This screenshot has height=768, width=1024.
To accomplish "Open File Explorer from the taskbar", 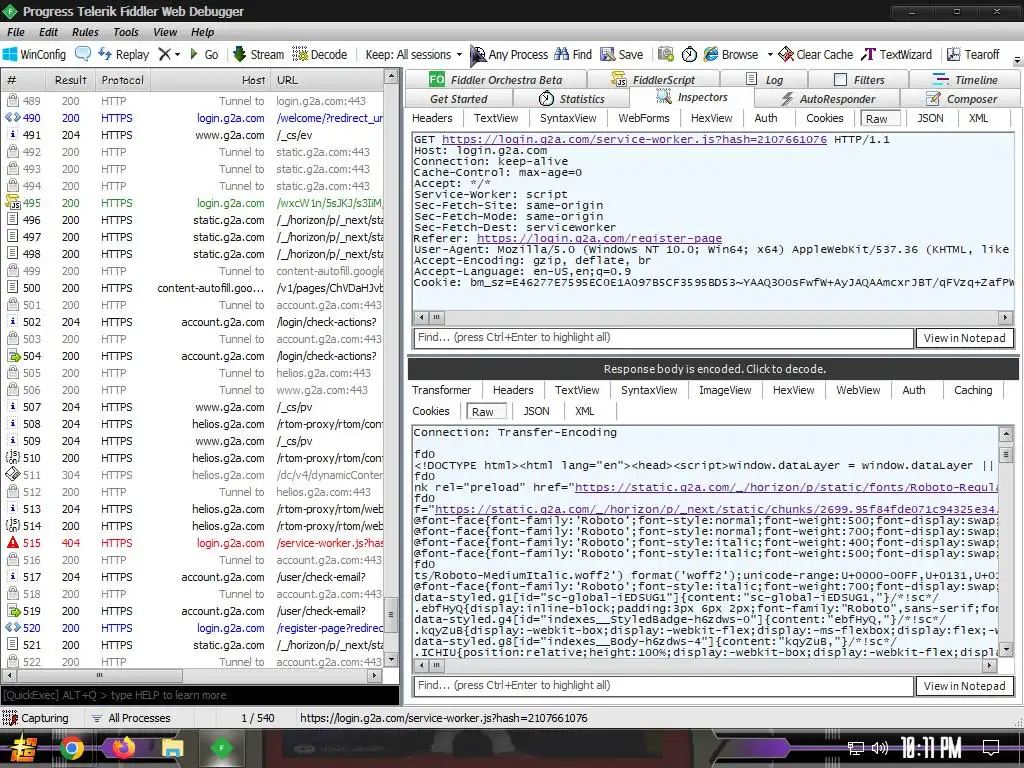I will point(172,748).
